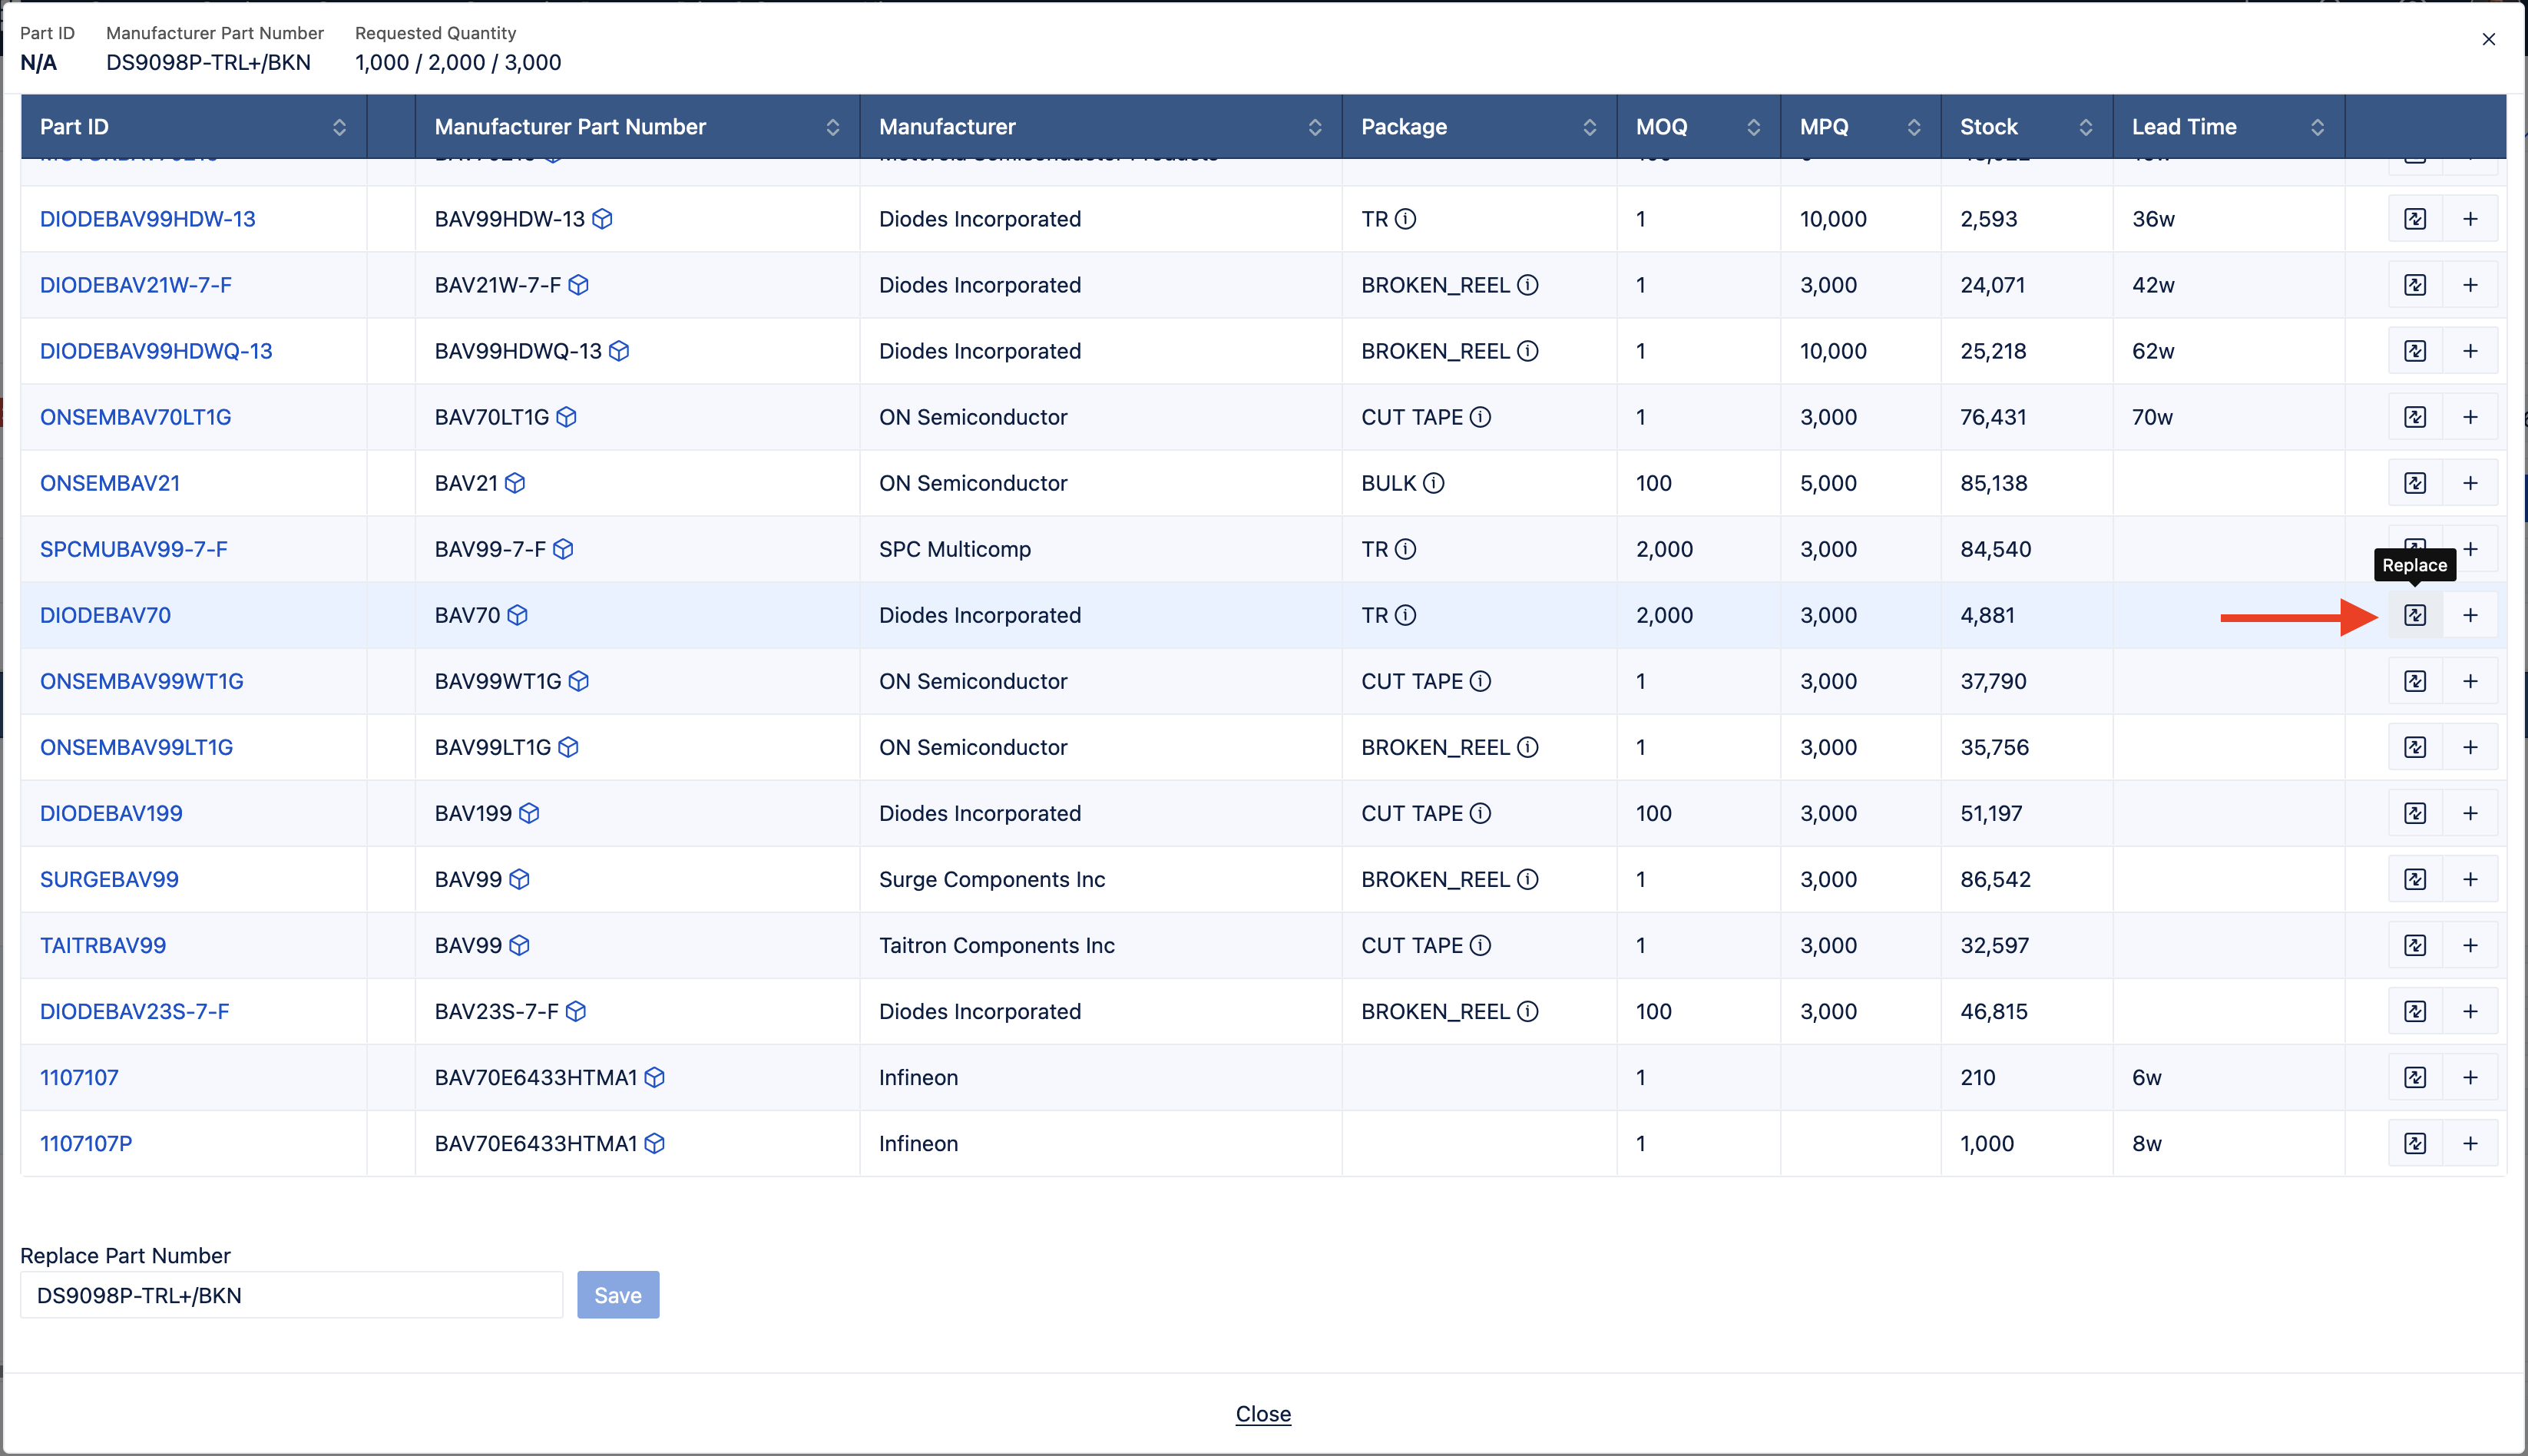
Task: Click info icon beside BULK package
Action: pyautogui.click(x=1433, y=483)
